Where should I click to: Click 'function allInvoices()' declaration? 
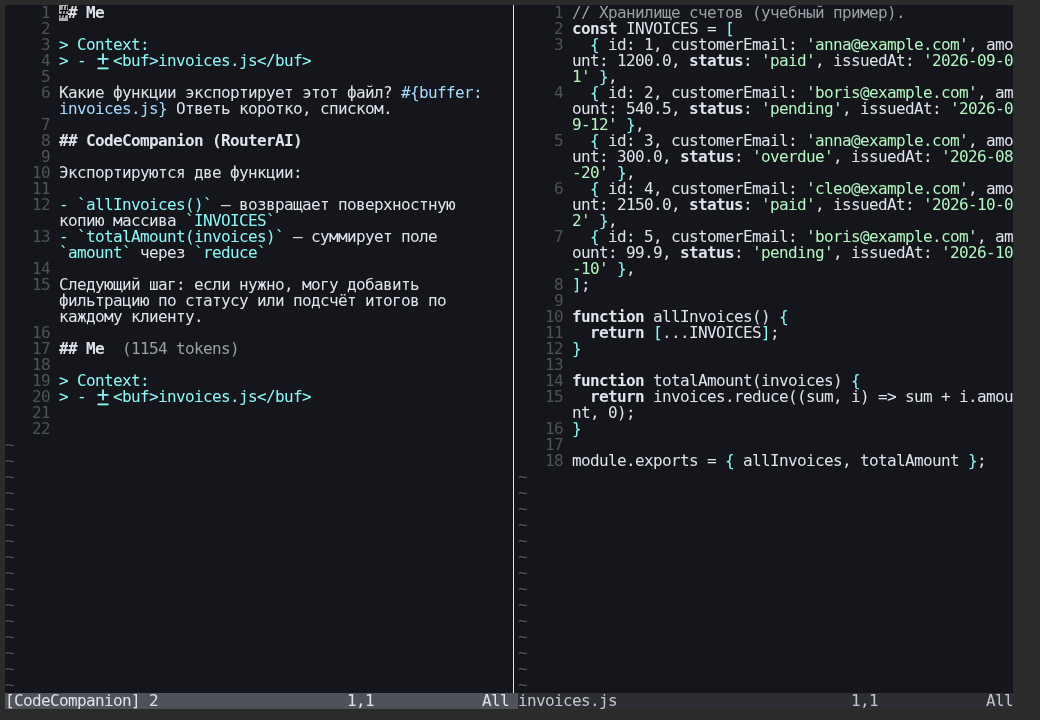tap(671, 317)
